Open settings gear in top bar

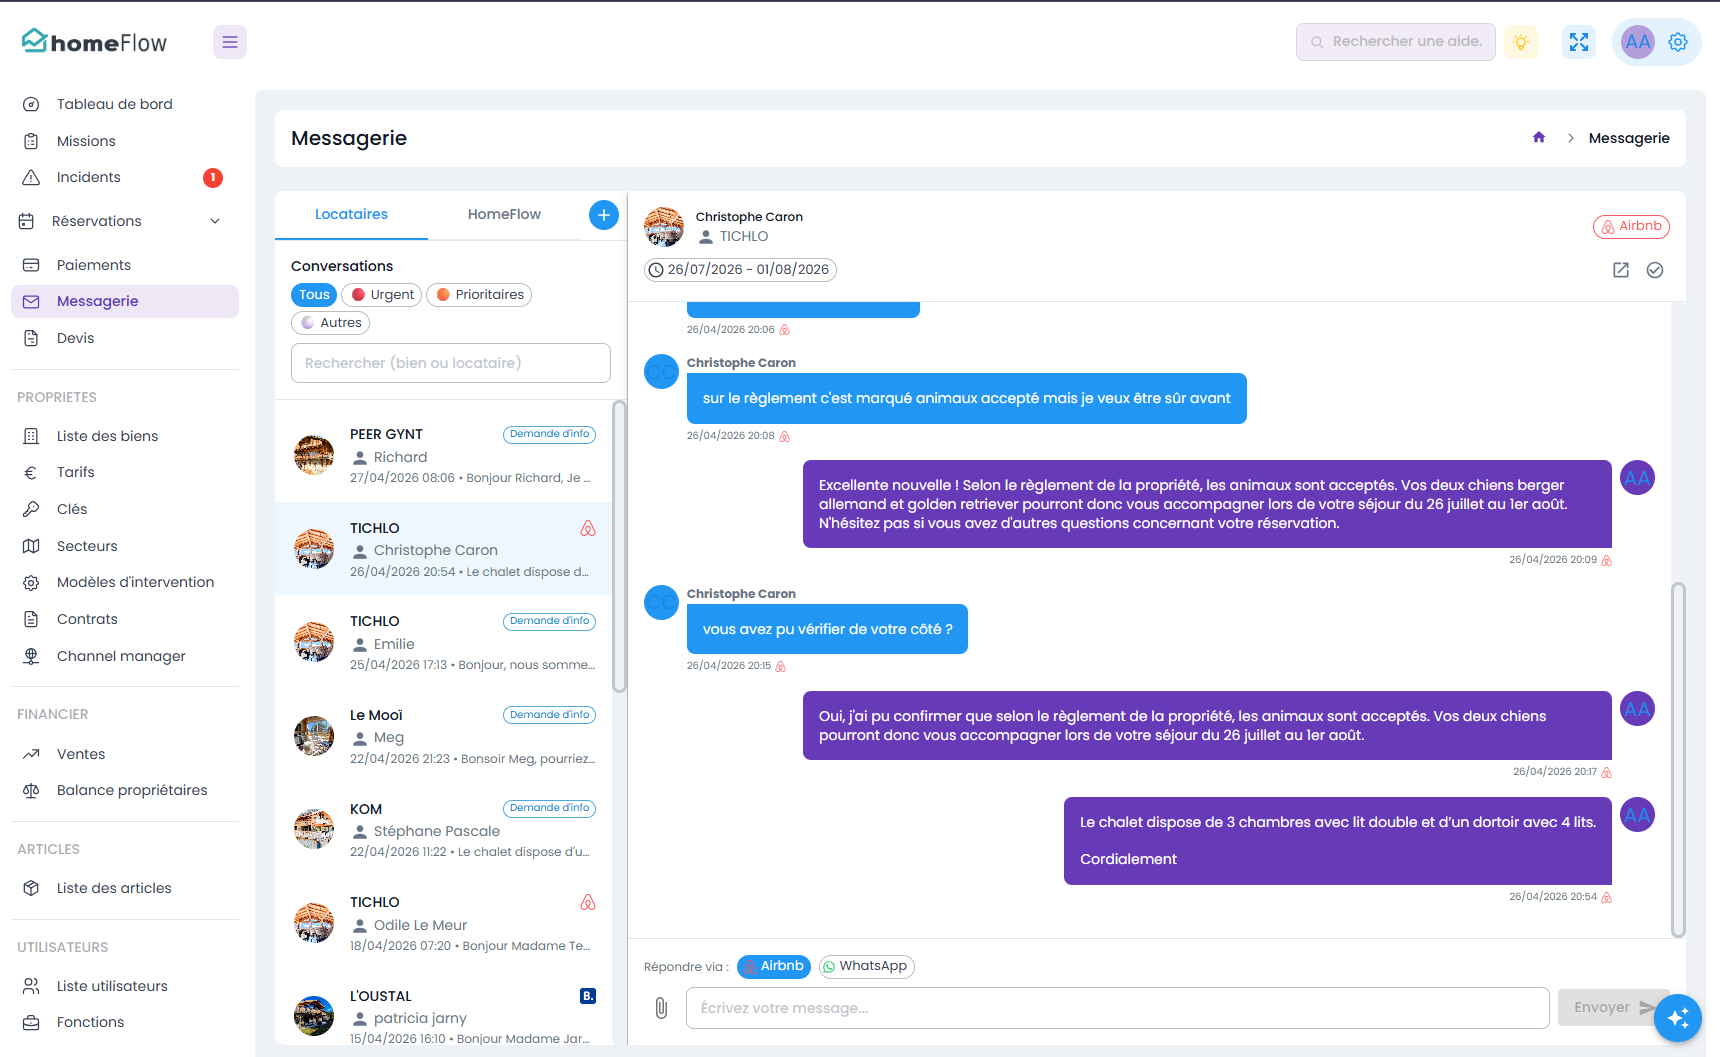point(1678,42)
